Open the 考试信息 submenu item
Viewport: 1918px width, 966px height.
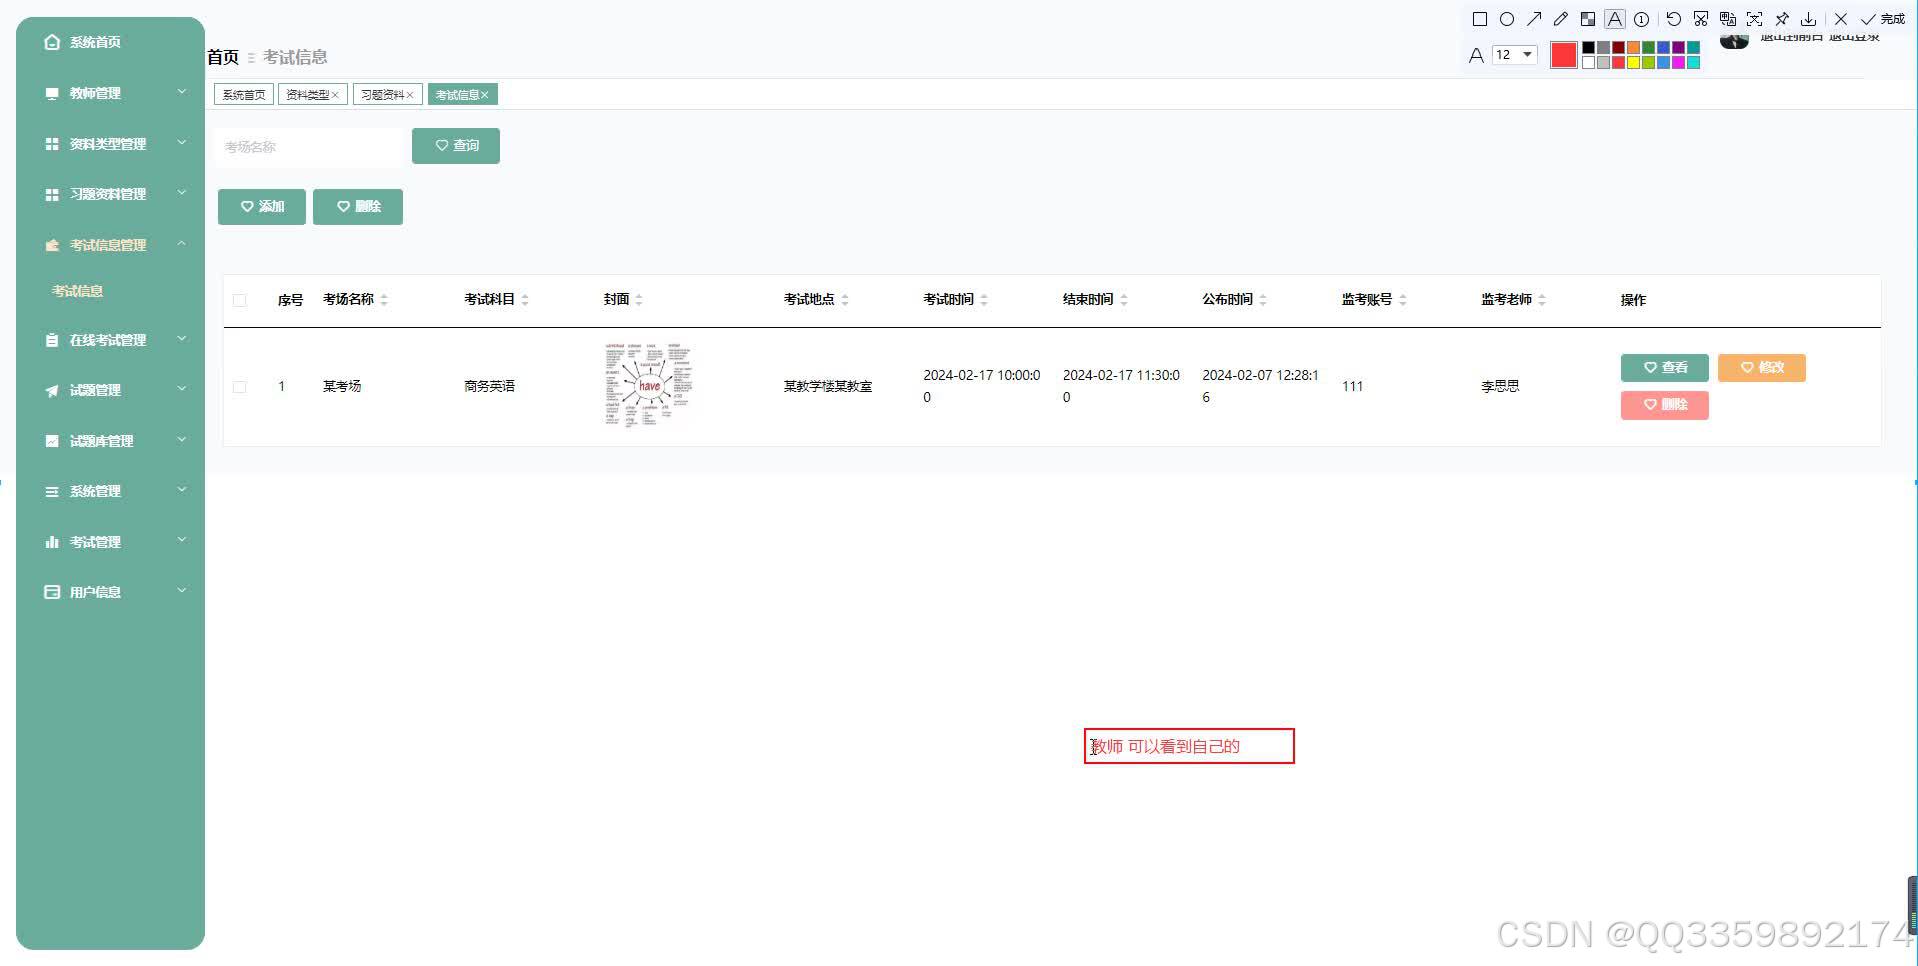[x=78, y=291]
